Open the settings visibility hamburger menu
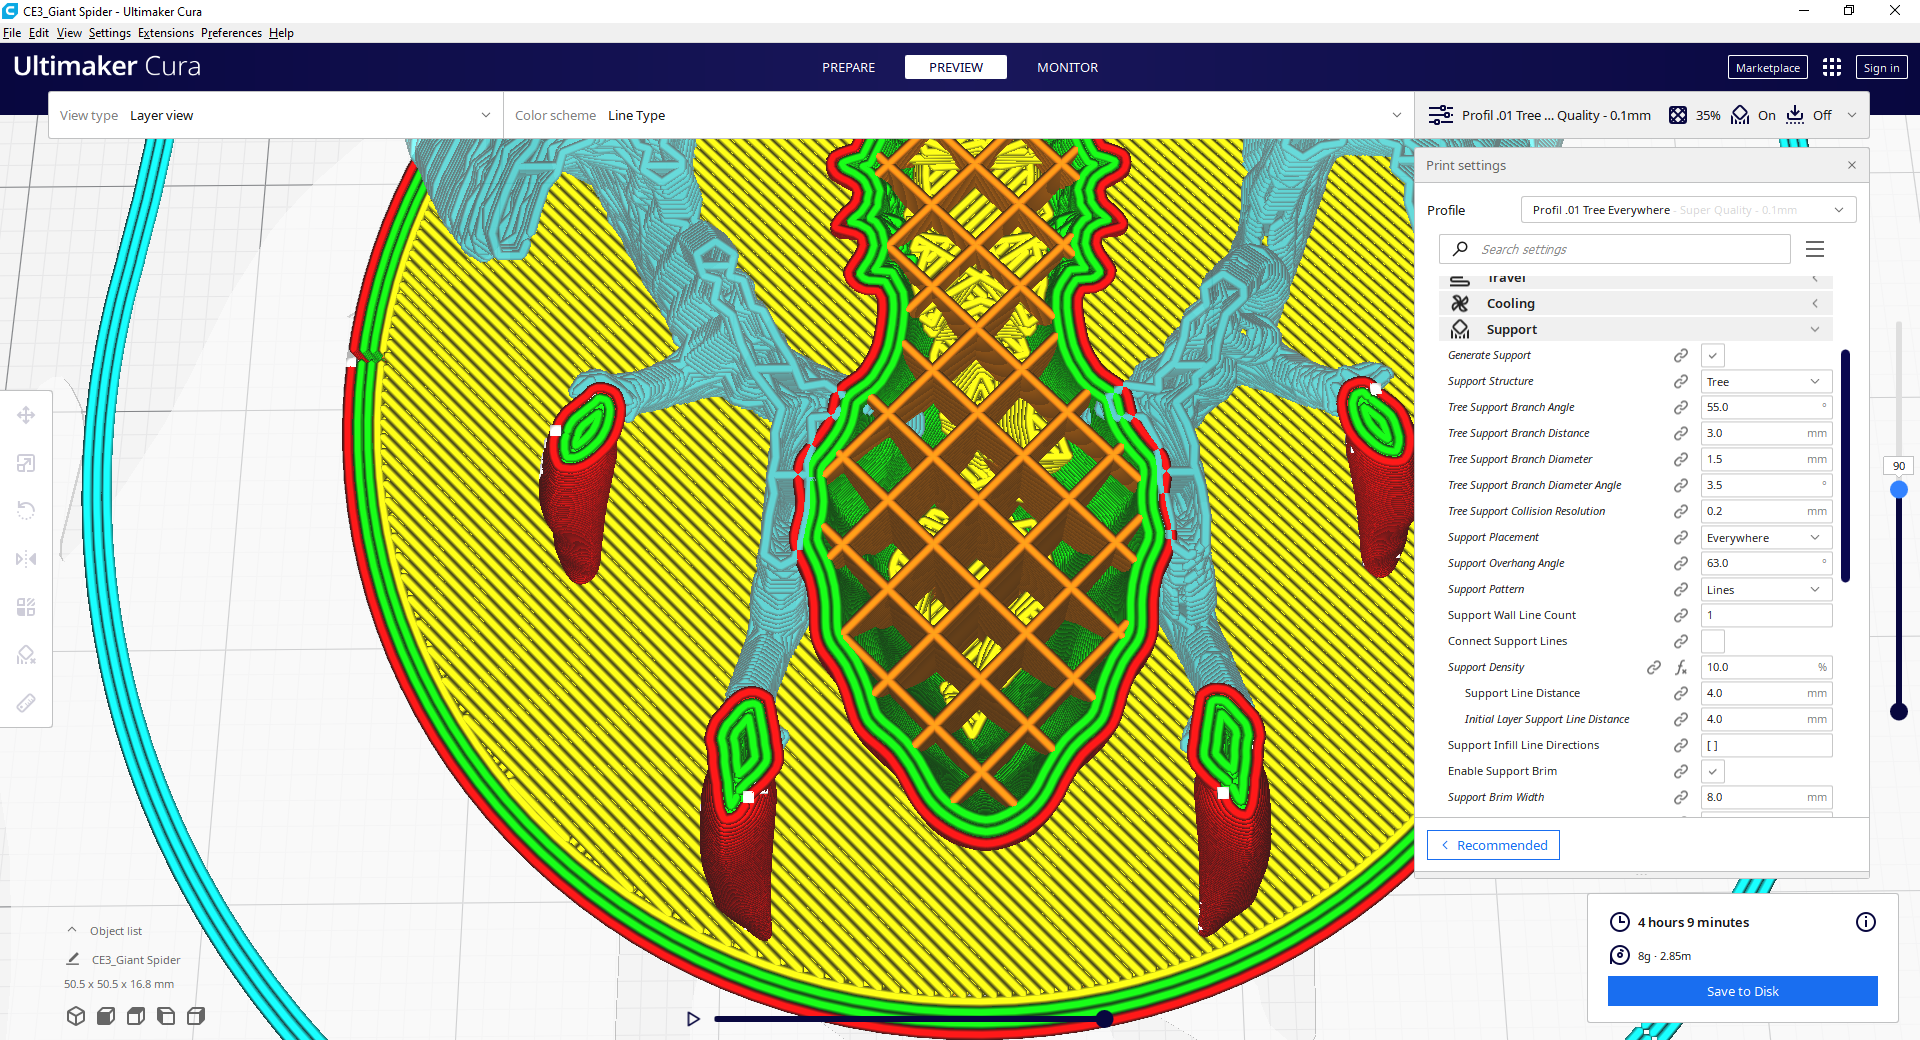This screenshot has height=1040, width=1920. [1815, 249]
